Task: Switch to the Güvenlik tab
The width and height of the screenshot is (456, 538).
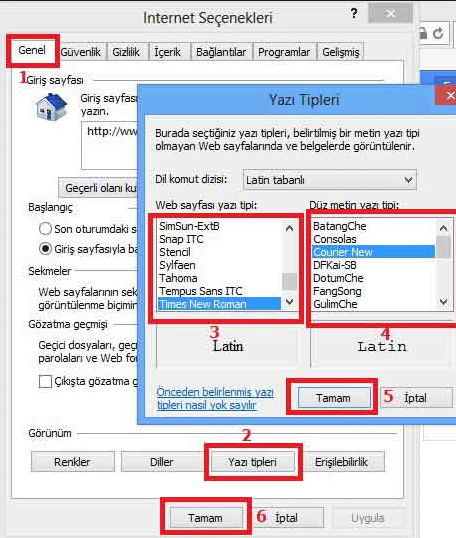Action: [x=80, y=52]
